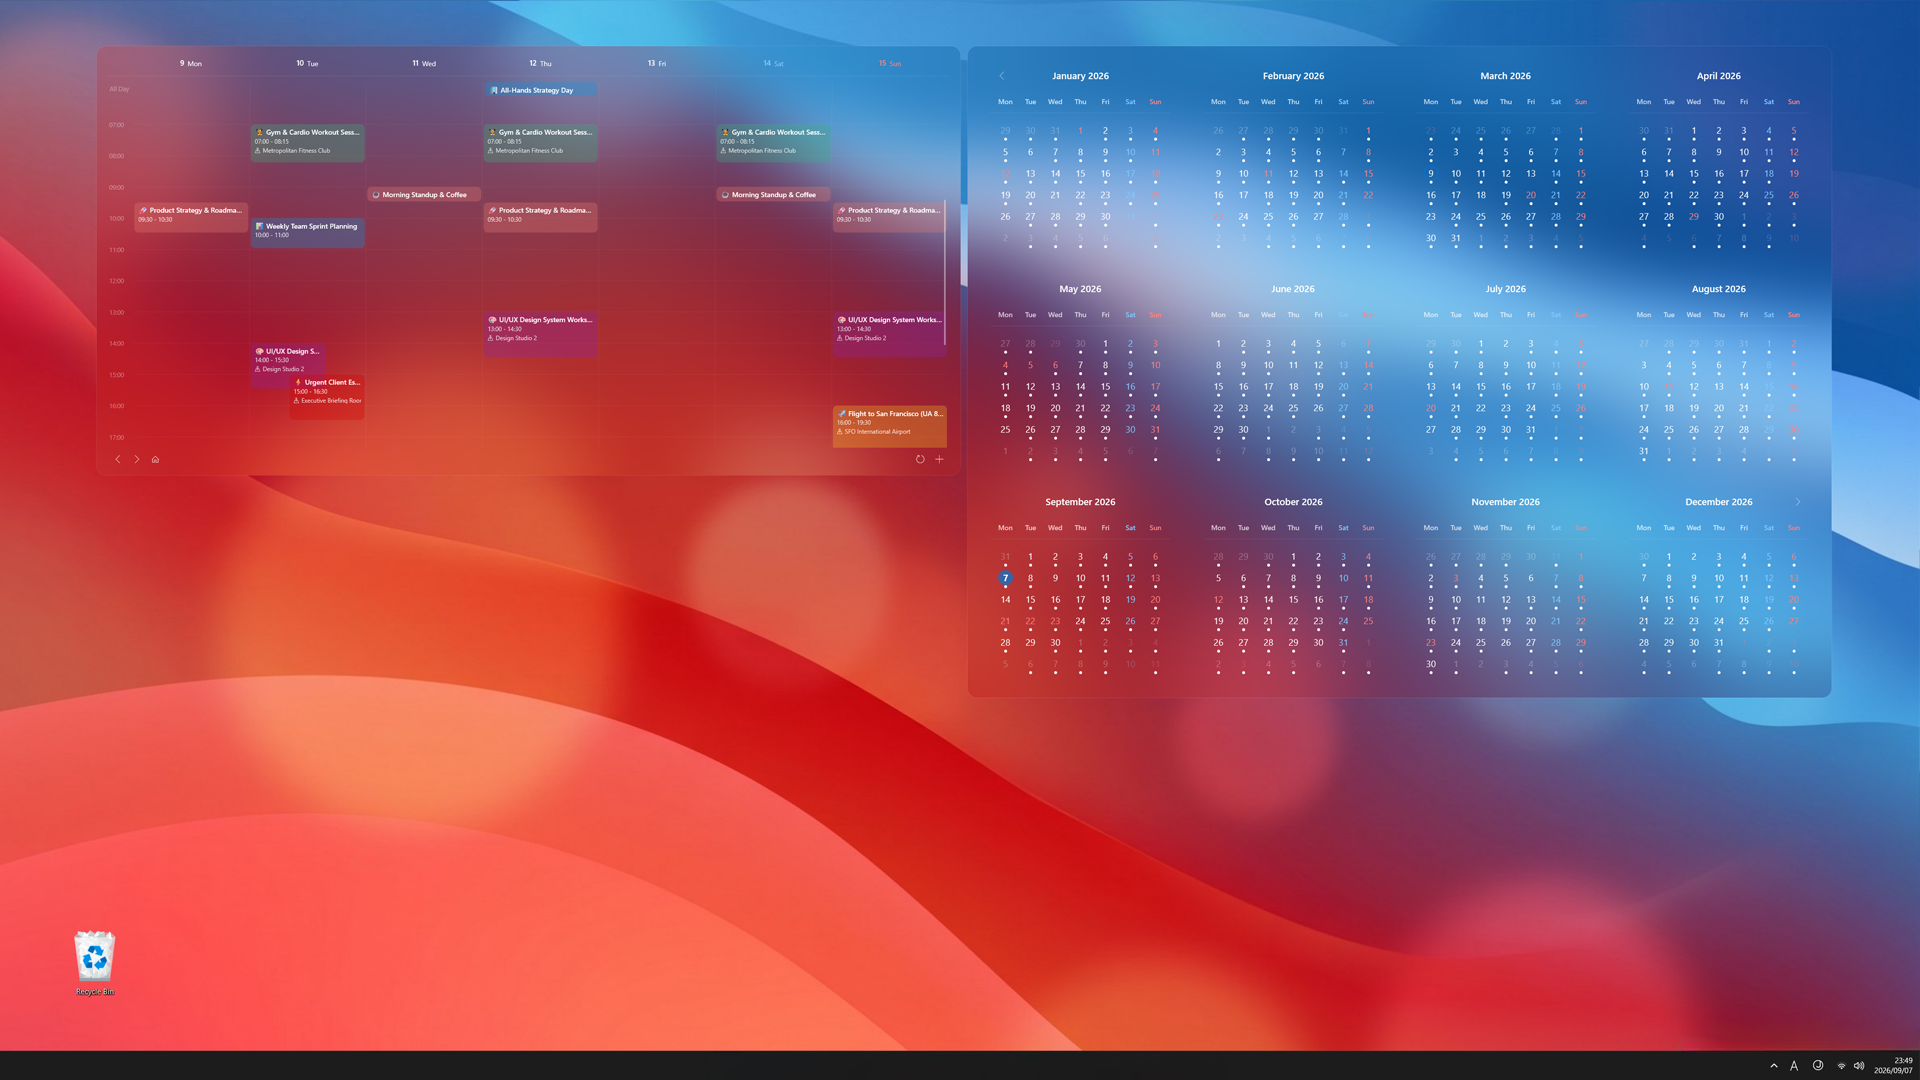Jump to today with the home icon
Viewport: 1920px width, 1080px height.
coord(155,460)
